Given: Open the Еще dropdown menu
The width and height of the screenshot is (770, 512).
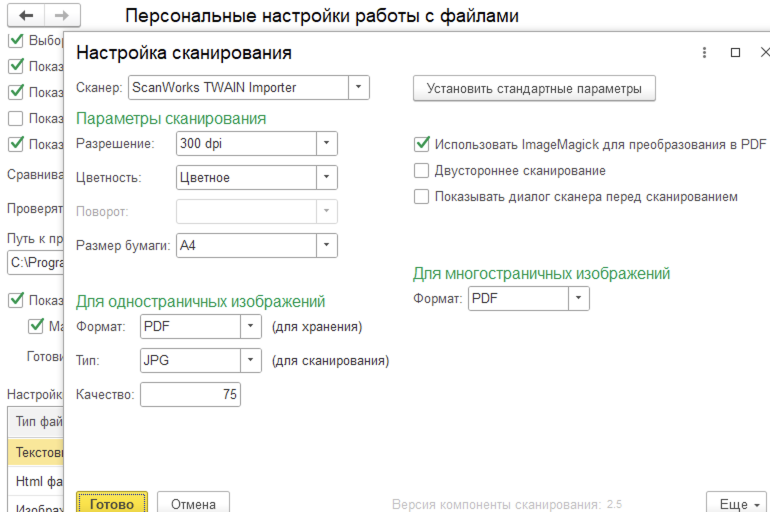Looking at the screenshot, I should coord(736,503).
